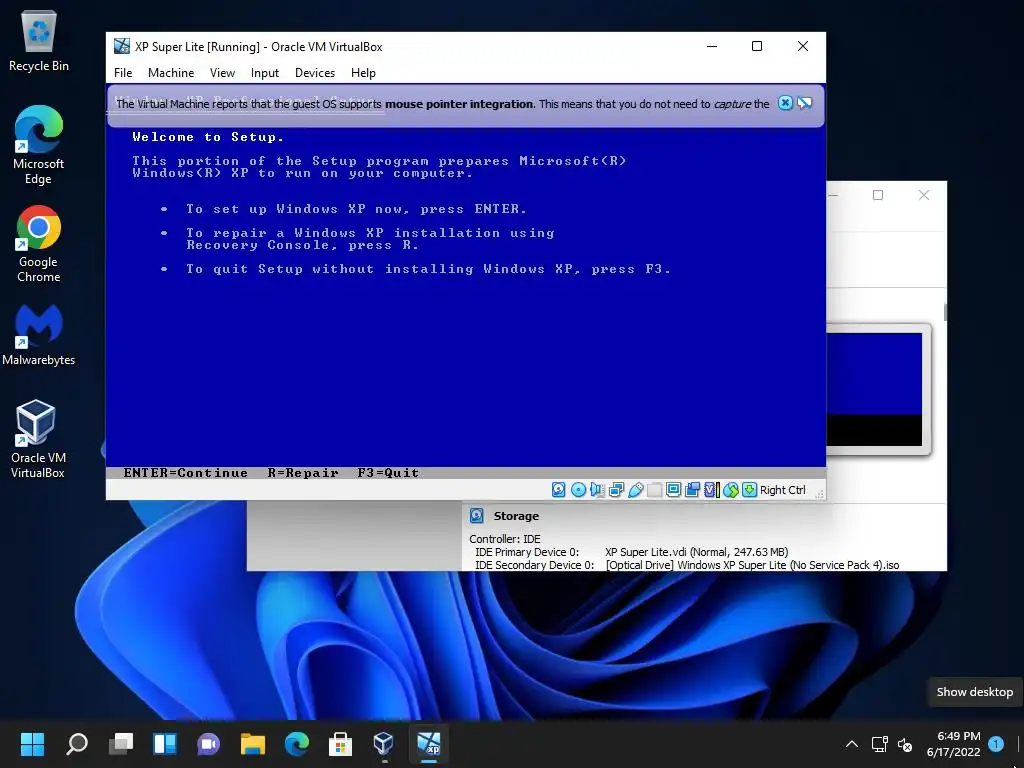Click the keyboard capture arrow icon

coord(749,490)
